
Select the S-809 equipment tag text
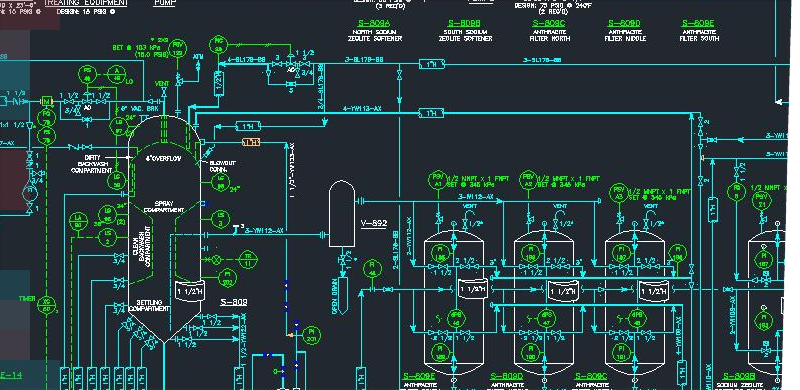point(234,302)
